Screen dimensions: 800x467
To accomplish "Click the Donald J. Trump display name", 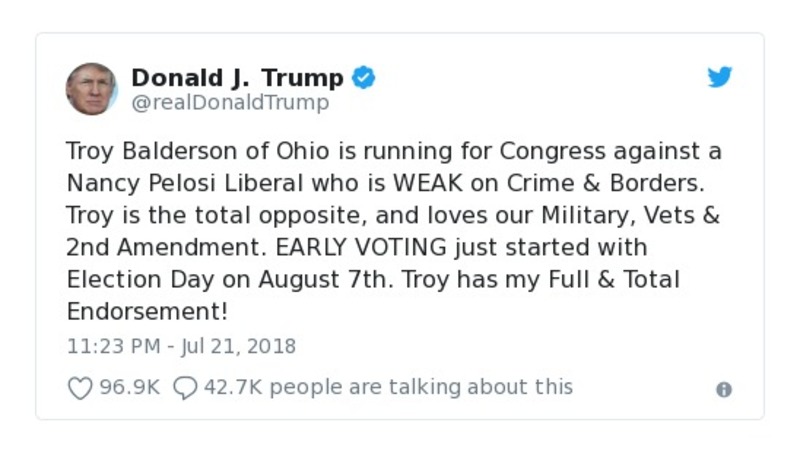I will [237, 78].
